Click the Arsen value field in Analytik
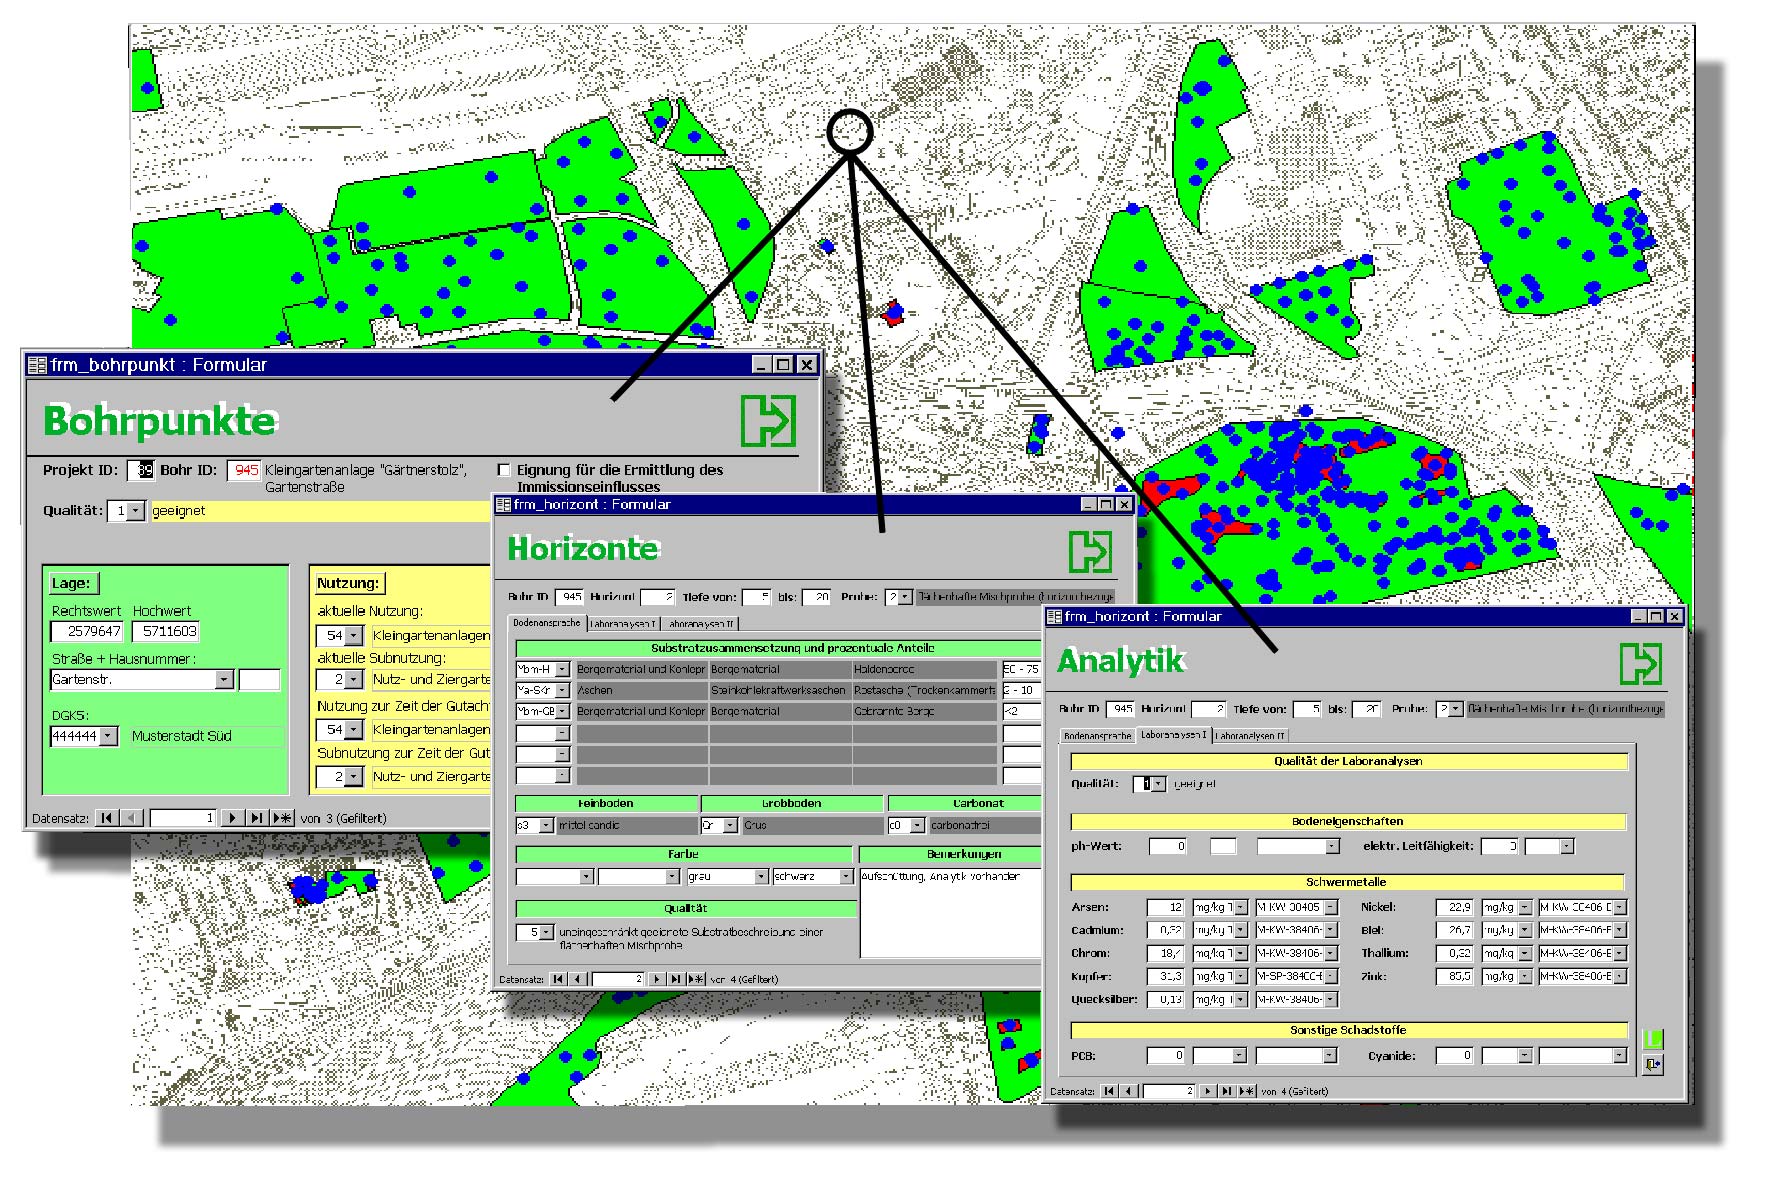This screenshot has height=1181, width=1772. [1165, 908]
